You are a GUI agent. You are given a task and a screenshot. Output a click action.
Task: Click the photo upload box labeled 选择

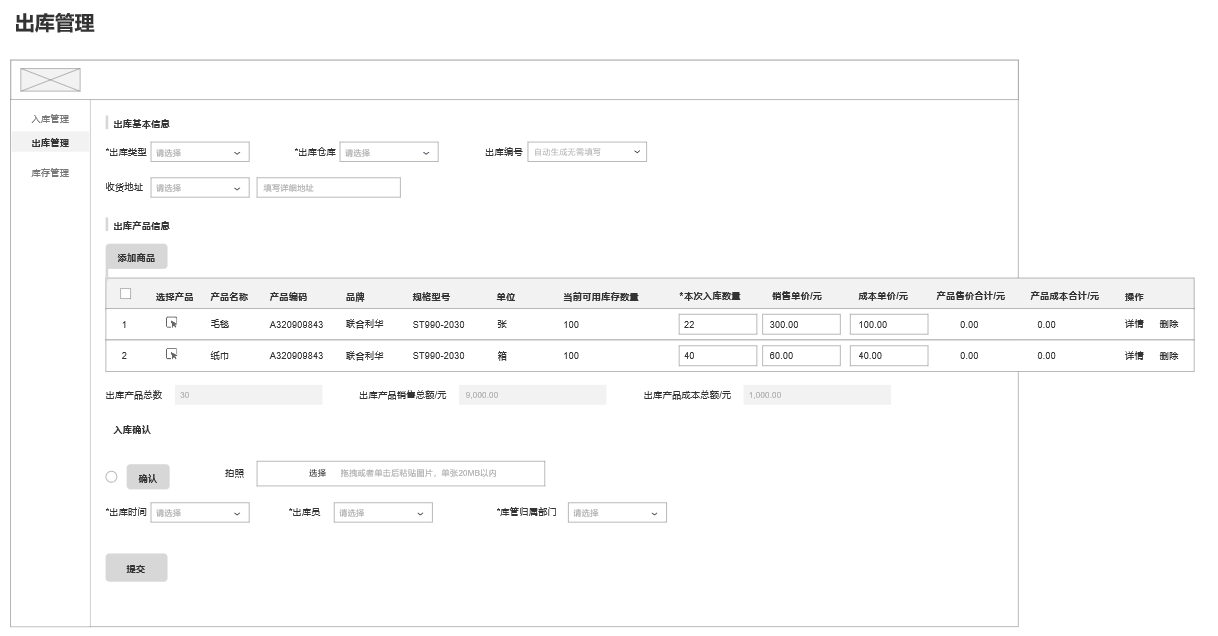coord(400,473)
